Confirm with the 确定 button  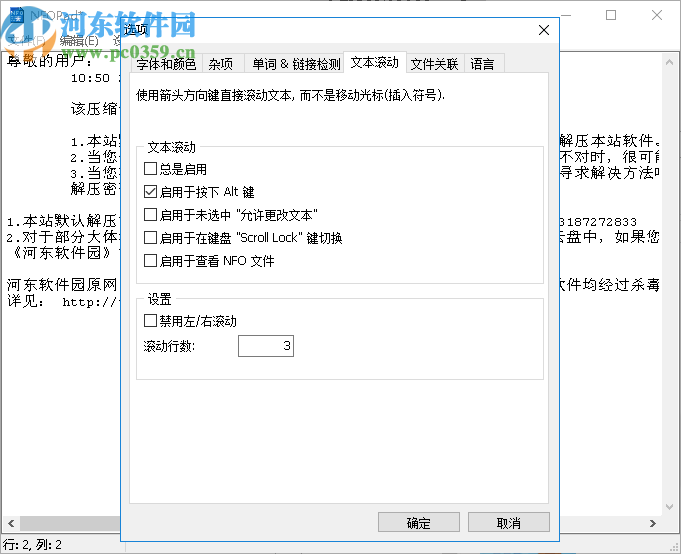click(419, 522)
